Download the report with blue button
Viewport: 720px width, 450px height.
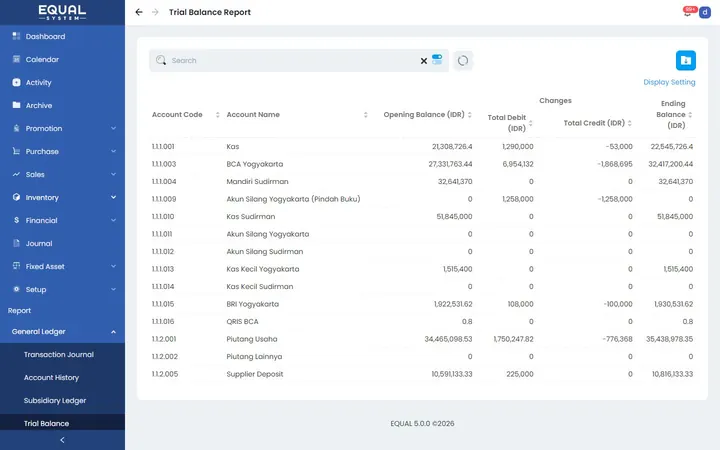pyautogui.click(x=686, y=60)
